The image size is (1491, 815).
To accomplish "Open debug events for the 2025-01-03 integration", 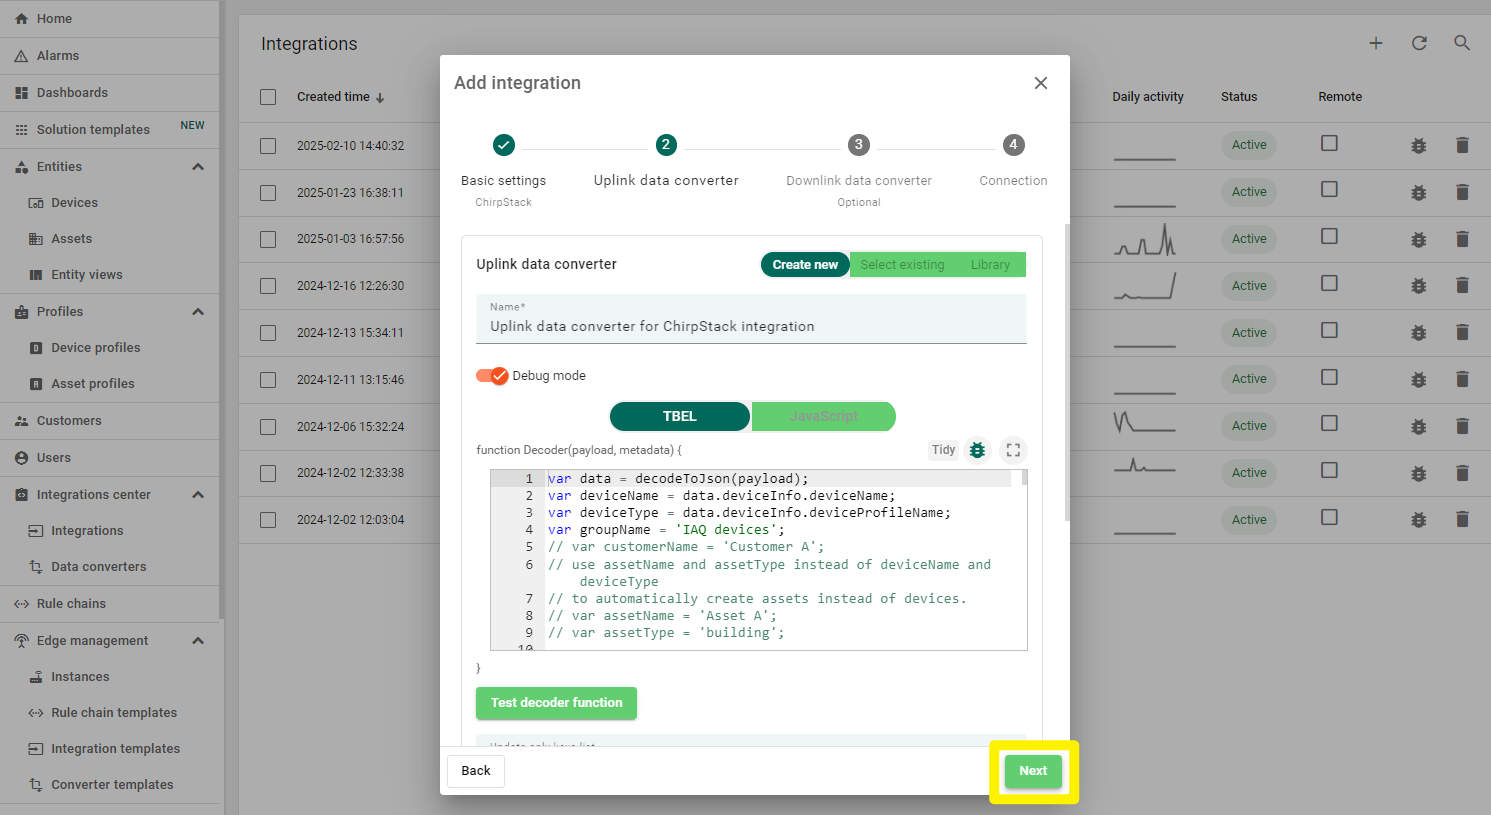I will click(1418, 239).
